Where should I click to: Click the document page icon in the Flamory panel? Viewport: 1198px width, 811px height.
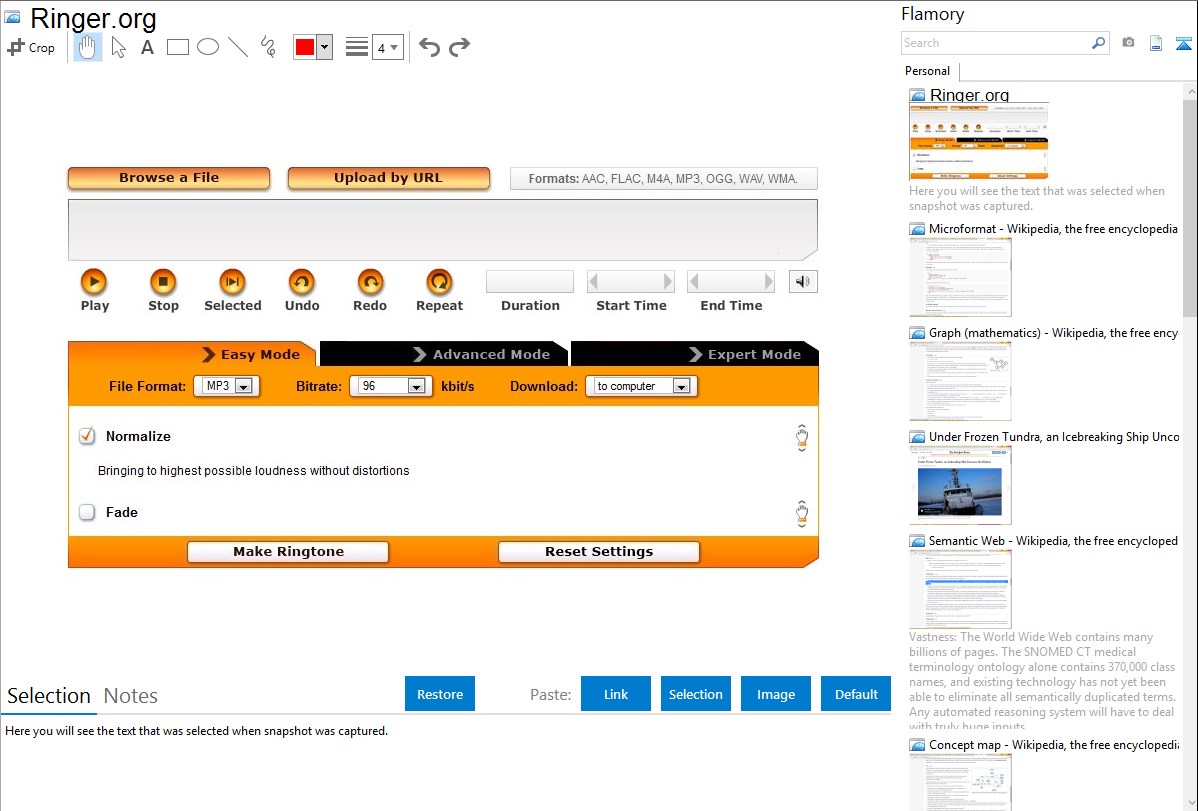click(1156, 43)
